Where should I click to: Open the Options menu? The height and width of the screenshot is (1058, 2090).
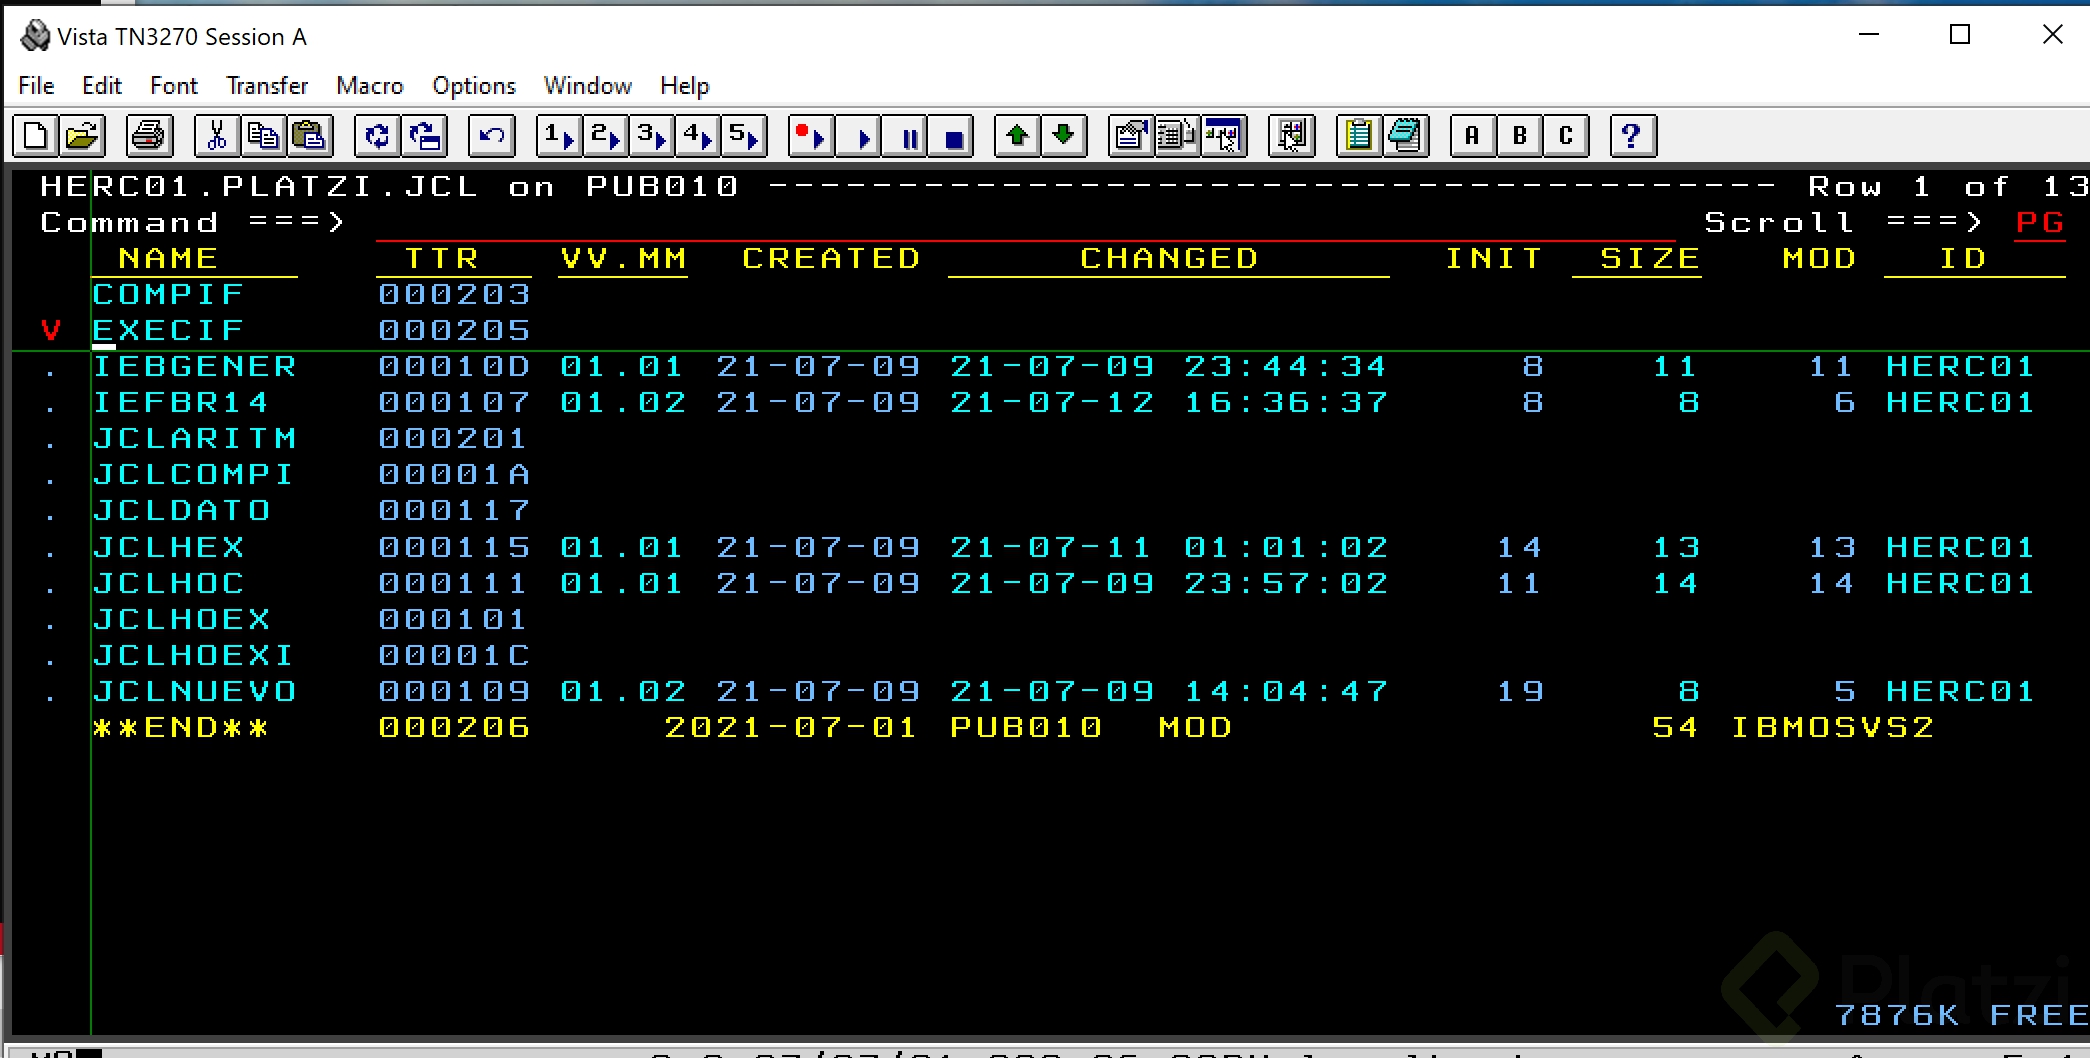[x=474, y=86]
